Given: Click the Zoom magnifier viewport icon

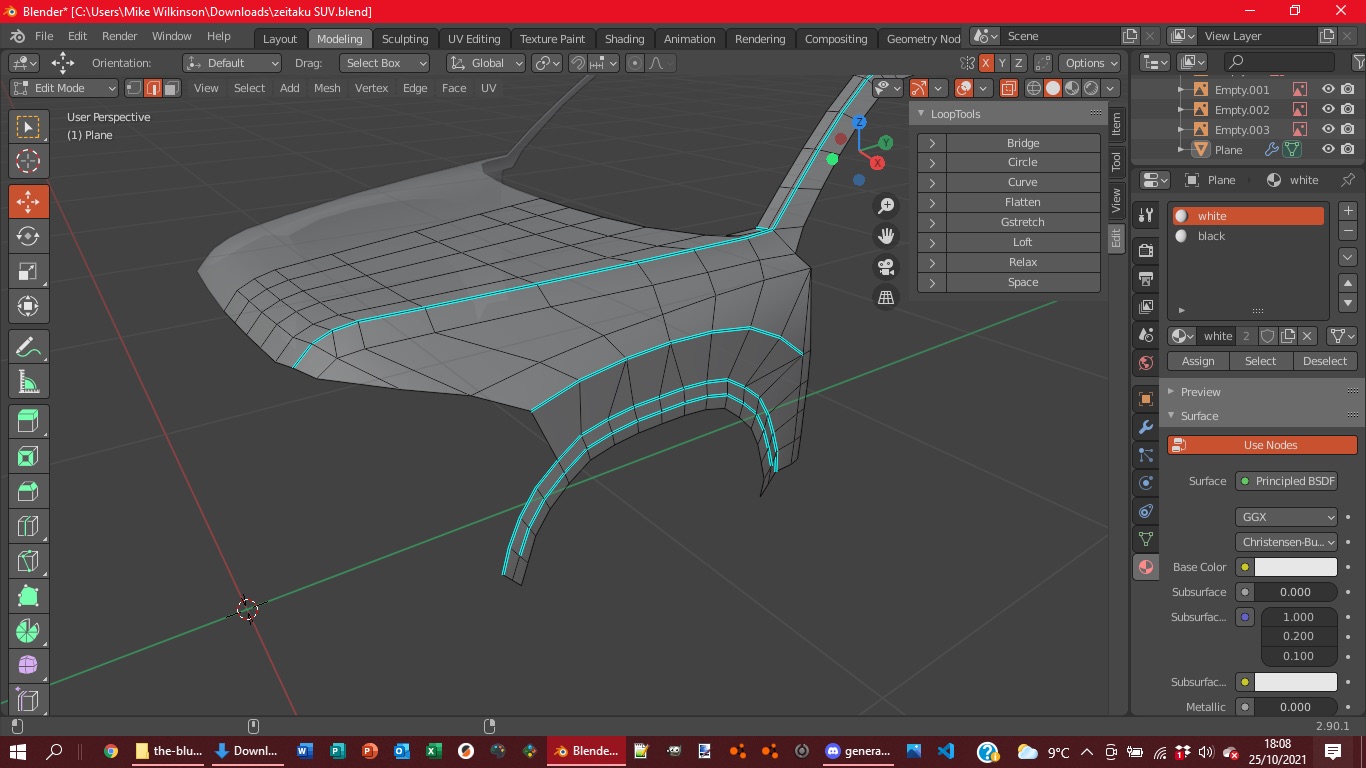Looking at the screenshot, I should 886,206.
